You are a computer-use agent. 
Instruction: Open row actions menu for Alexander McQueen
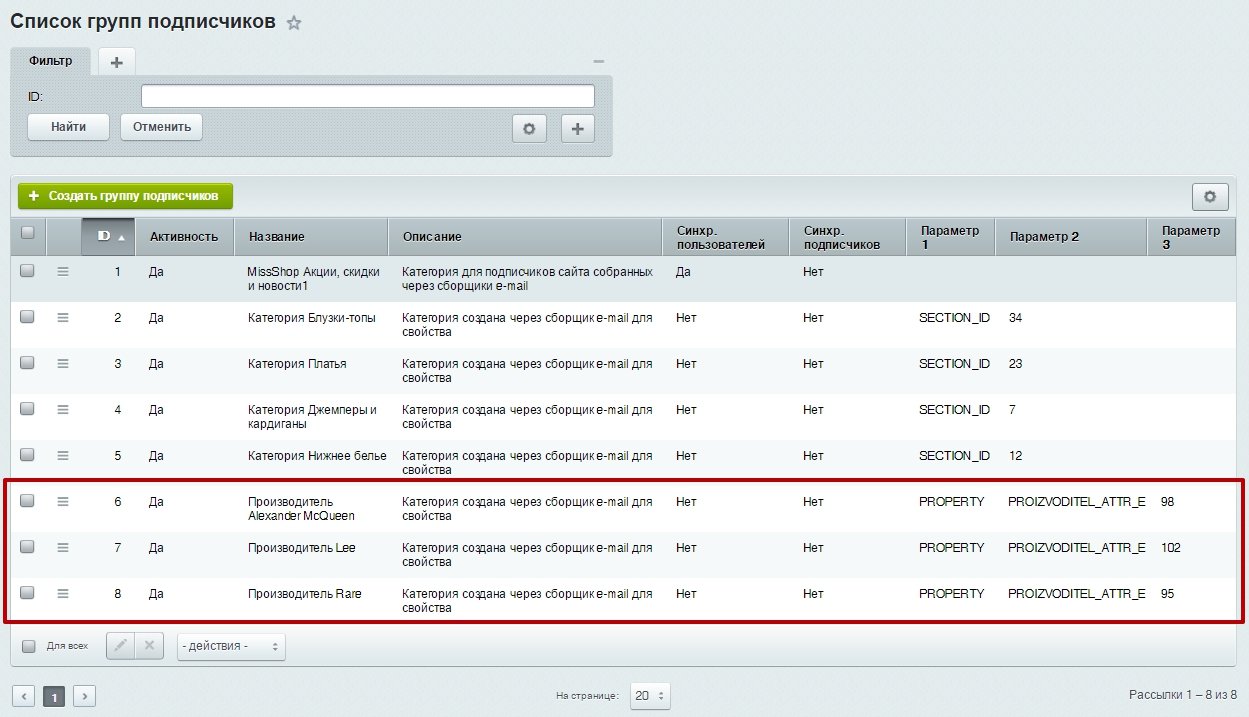(63, 501)
